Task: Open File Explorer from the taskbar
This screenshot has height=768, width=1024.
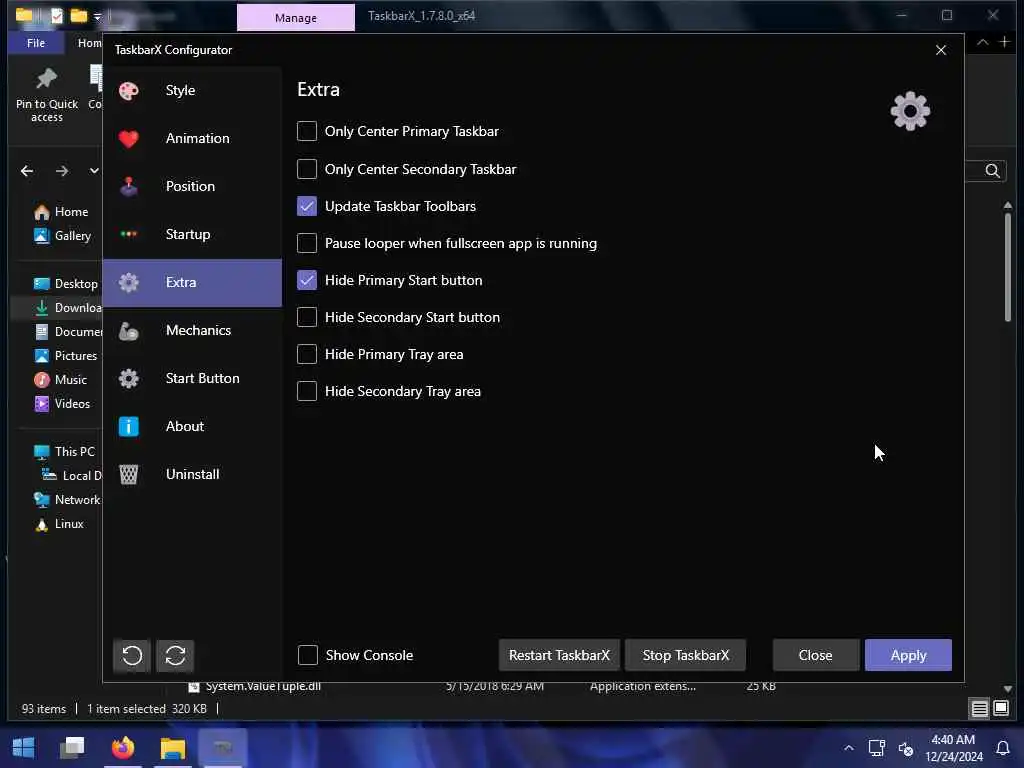Action: coord(173,748)
